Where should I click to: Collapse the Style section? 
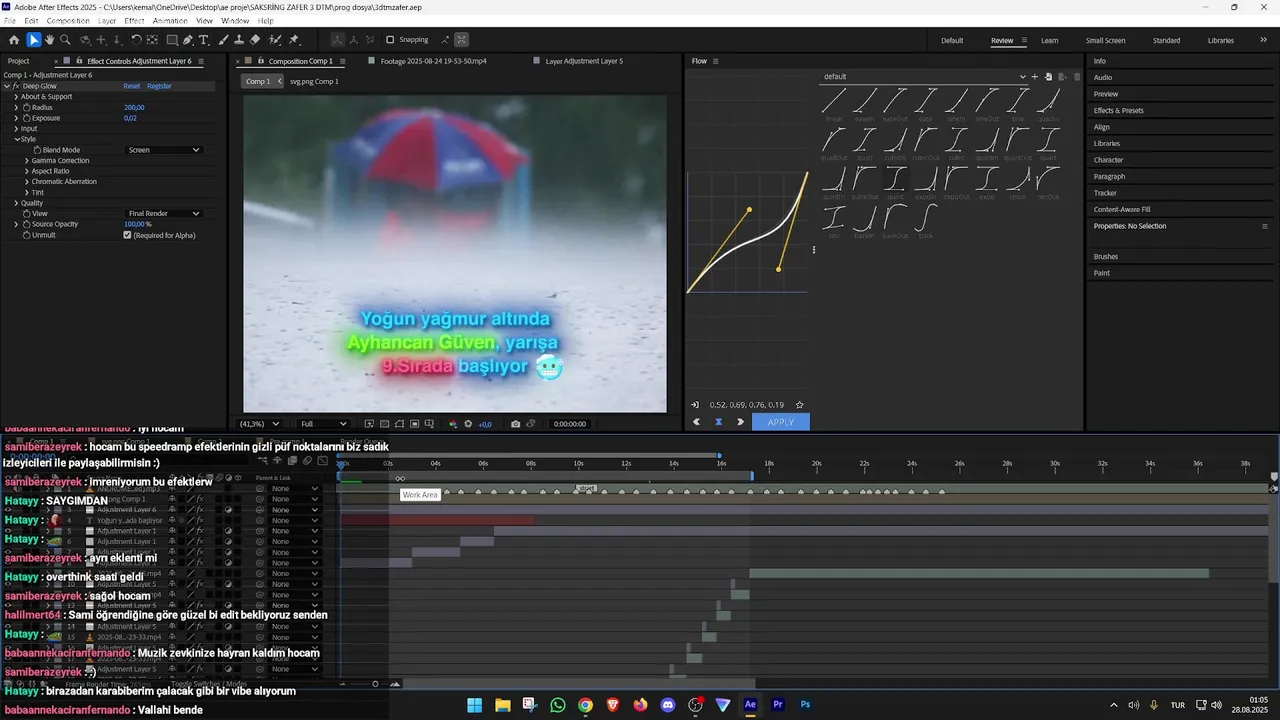(16, 139)
